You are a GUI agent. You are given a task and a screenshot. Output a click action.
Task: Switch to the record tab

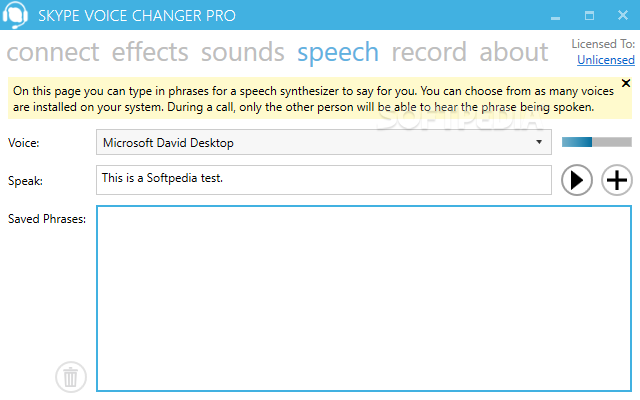[429, 52]
